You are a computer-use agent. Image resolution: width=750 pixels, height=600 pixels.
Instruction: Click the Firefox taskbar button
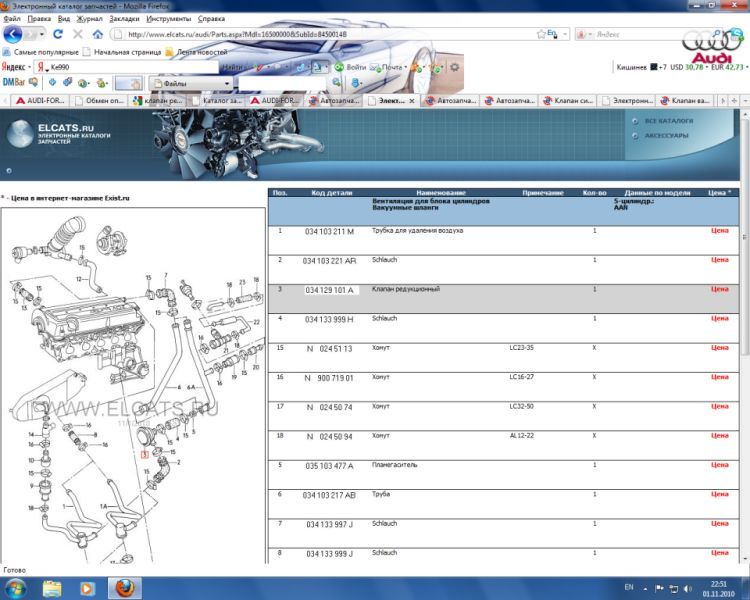pyautogui.click(x=124, y=588)
